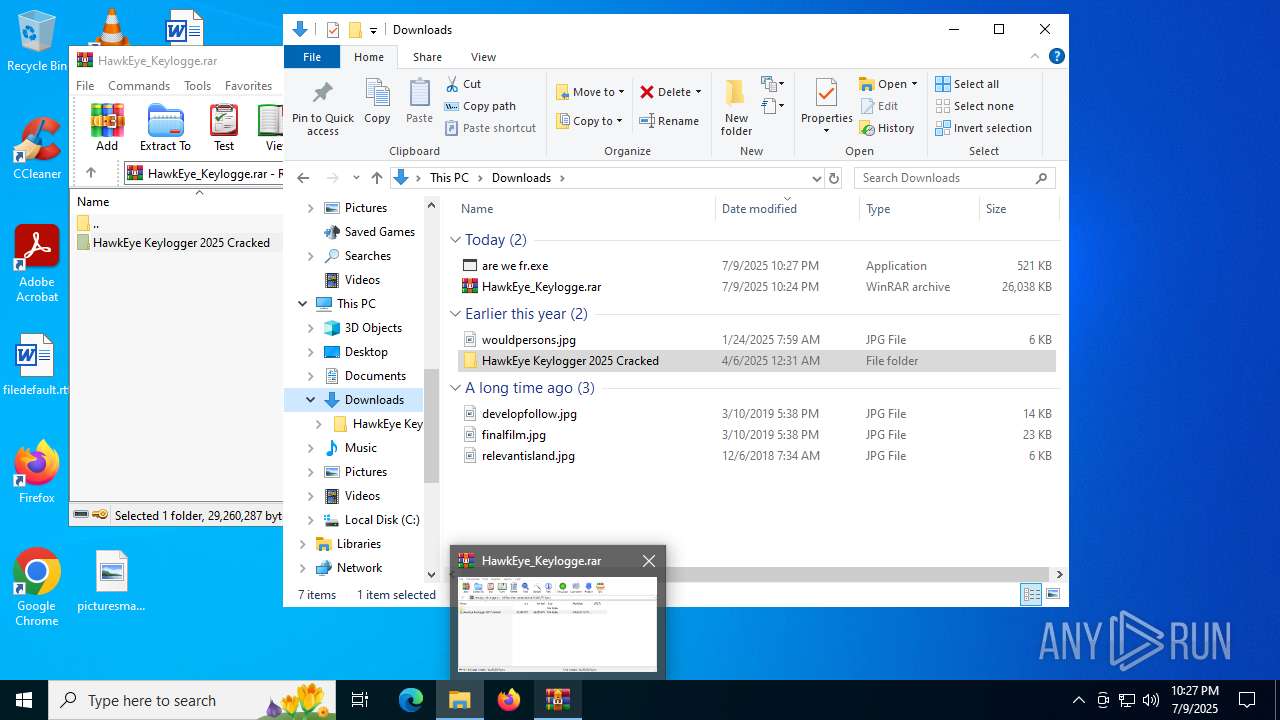Open WinRAR Tools menu
This screenshot has width=1280, height=720.
coord(197,86)
